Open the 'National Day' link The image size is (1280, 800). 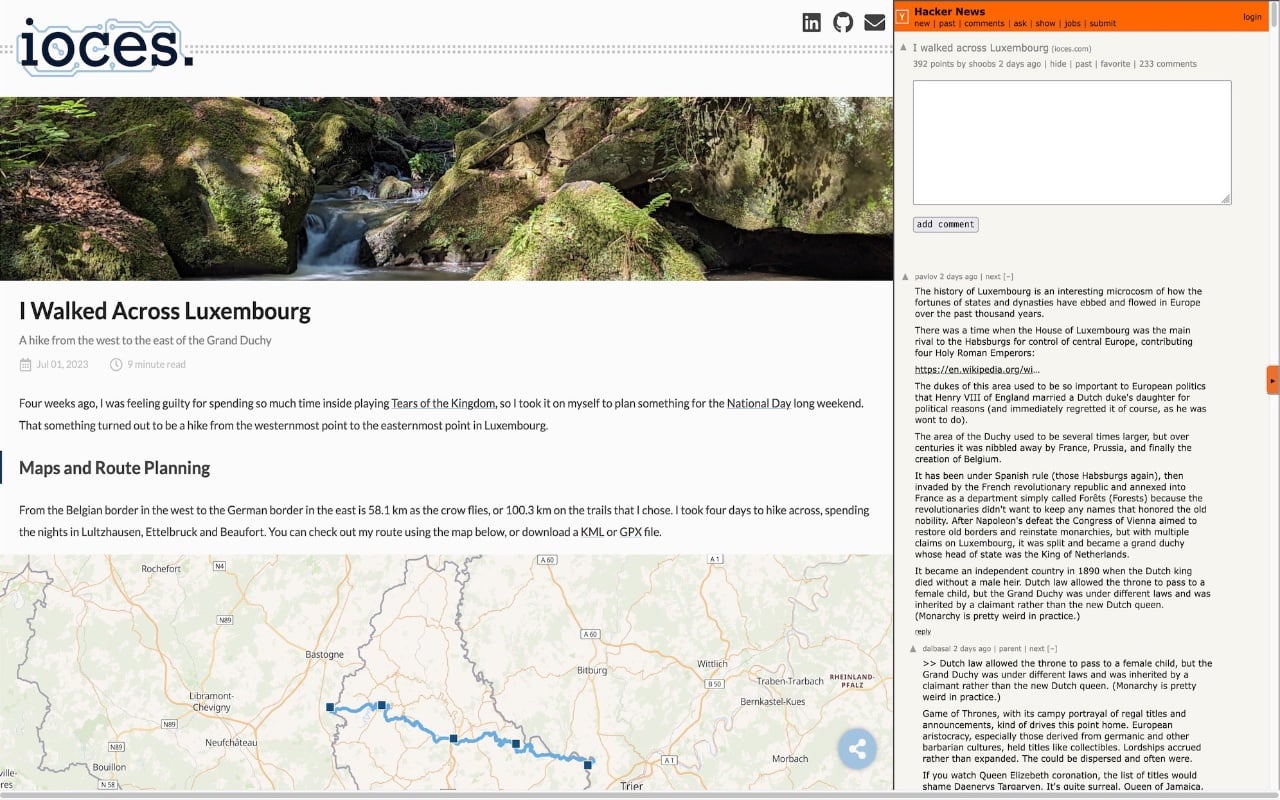tap(759, 403)
